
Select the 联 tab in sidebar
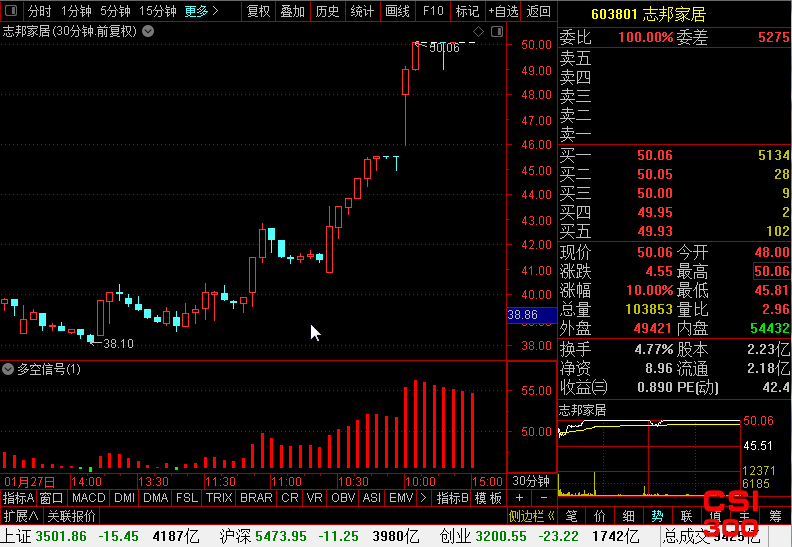pos(686,516)
